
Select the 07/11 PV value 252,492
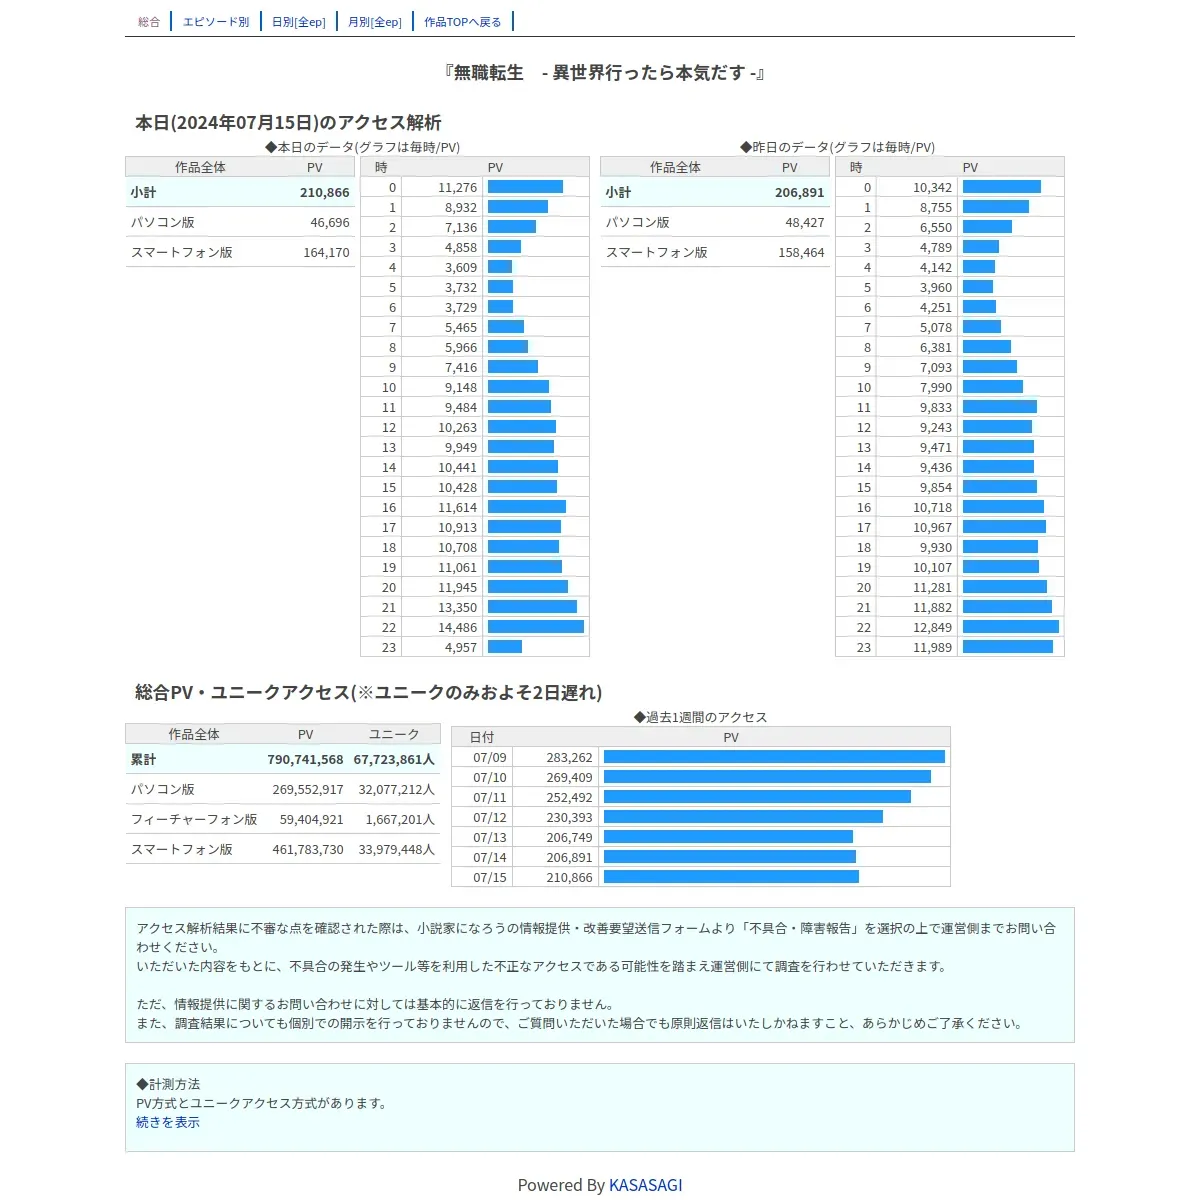point(570,798)
